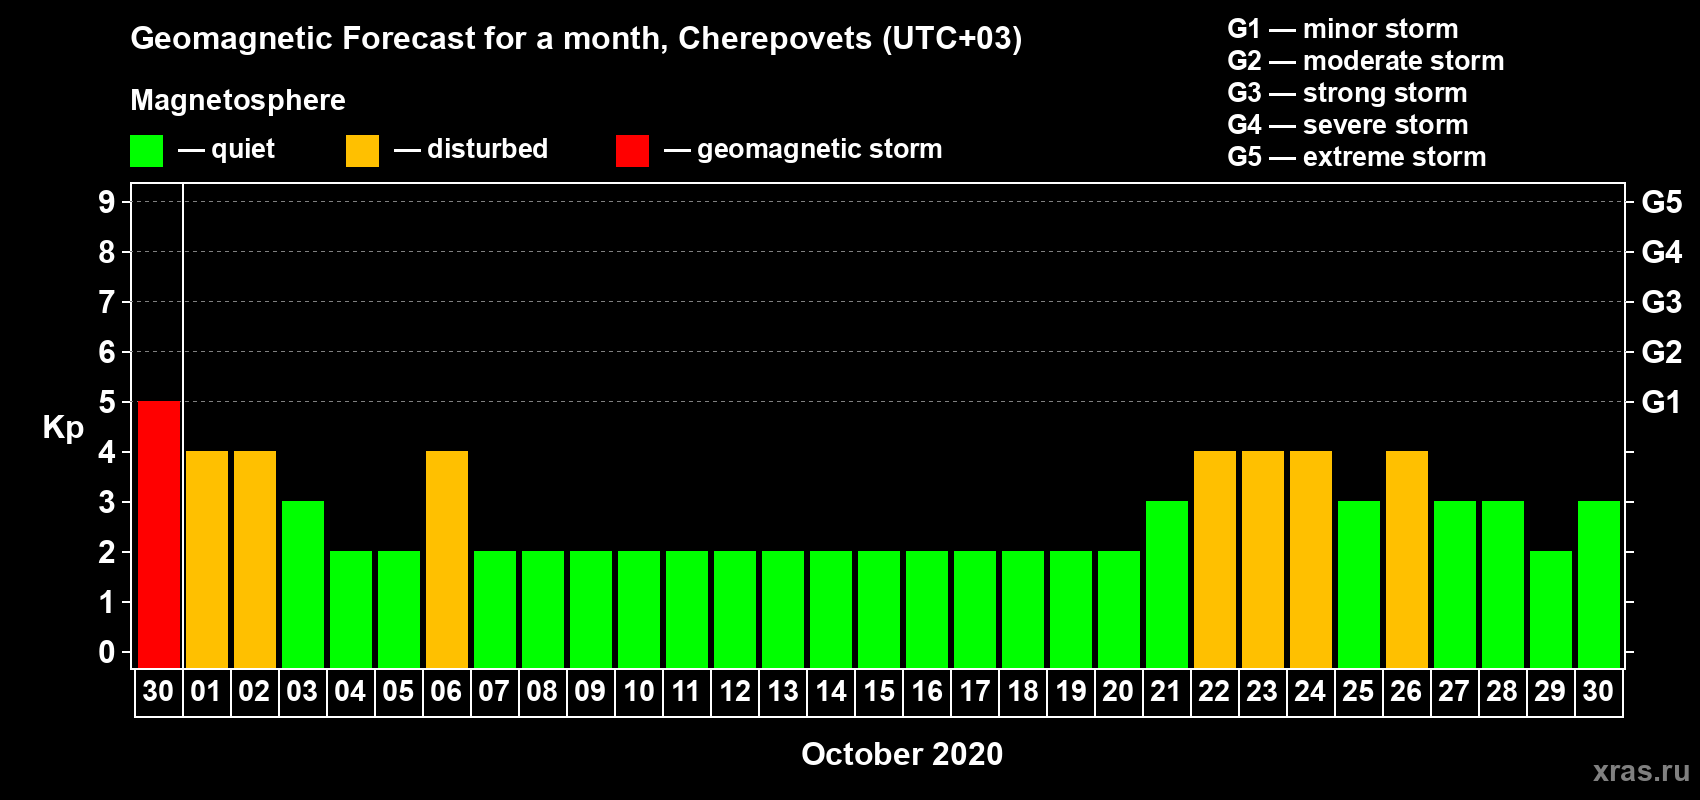Click the '— disturbed' legend label
This screenshot has width=1700, height=800.
(471, 149)
